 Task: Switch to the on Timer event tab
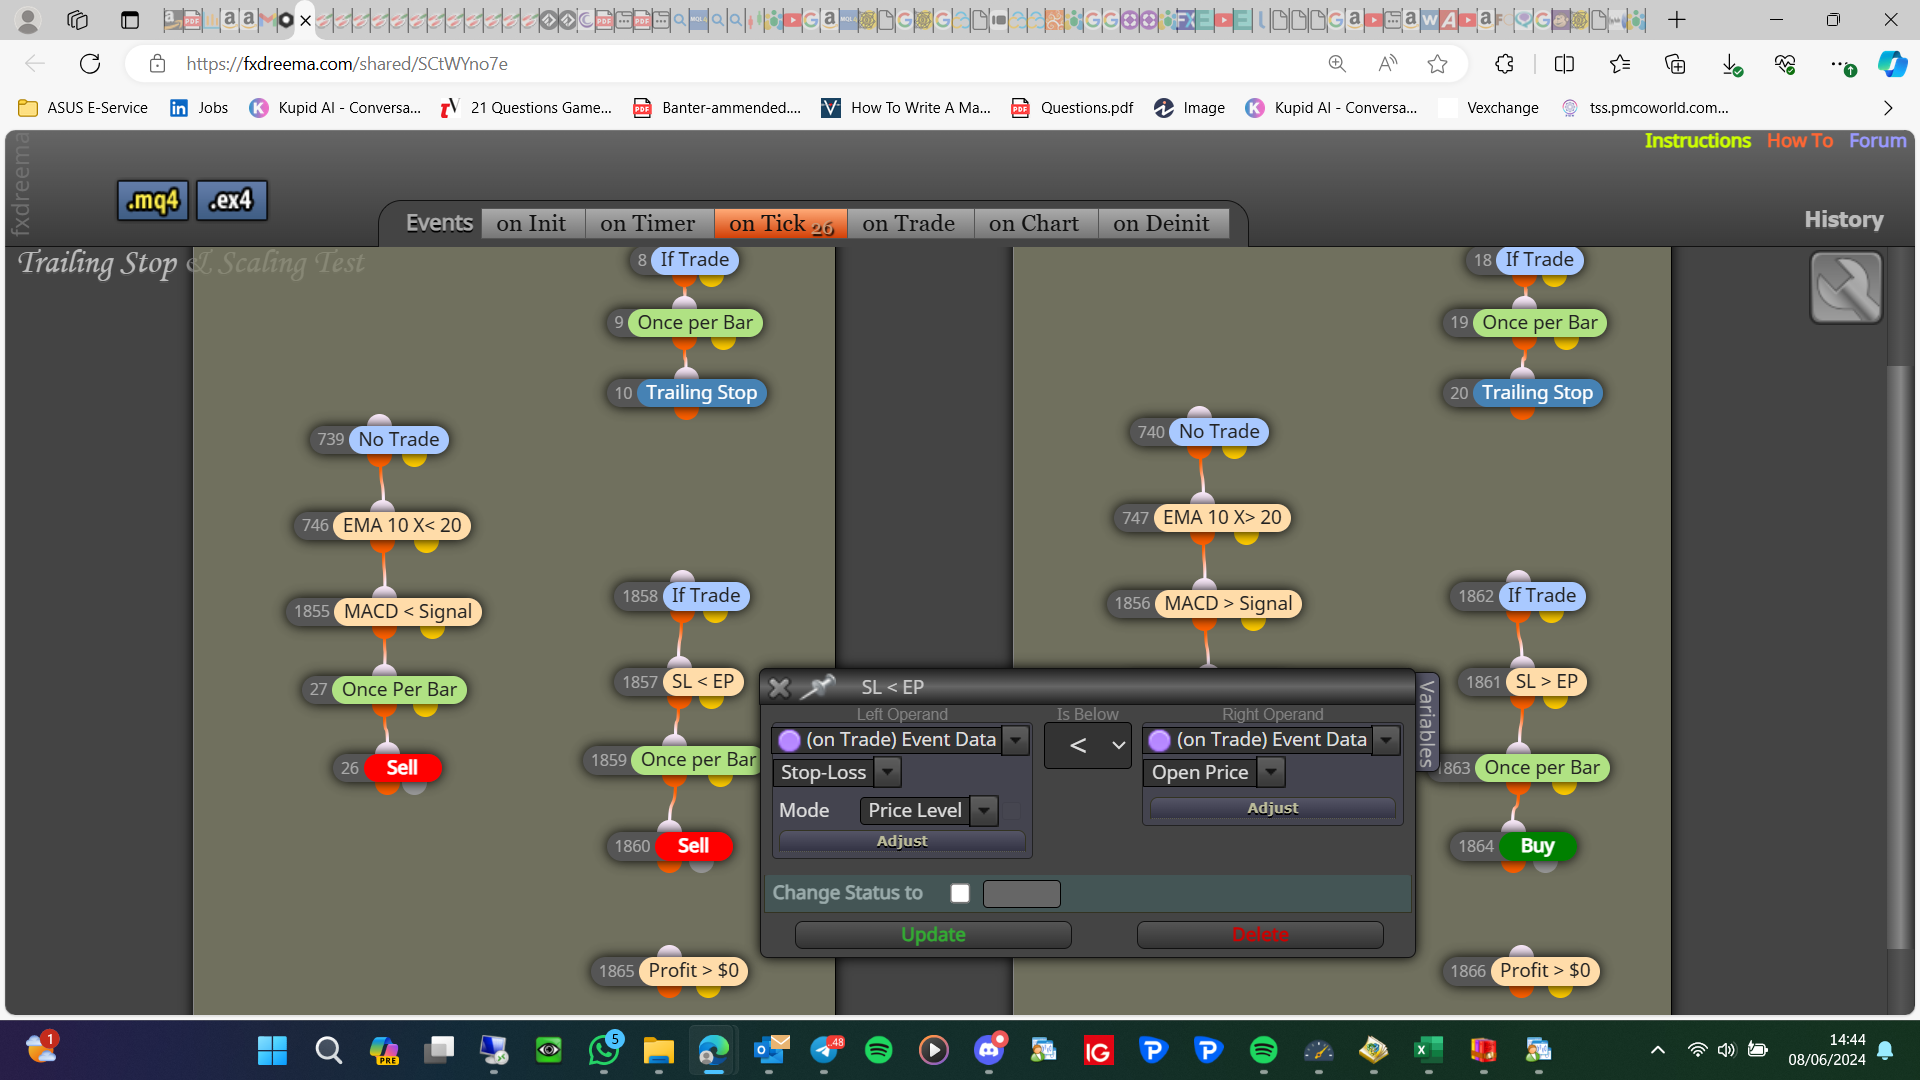coord(648,224)
